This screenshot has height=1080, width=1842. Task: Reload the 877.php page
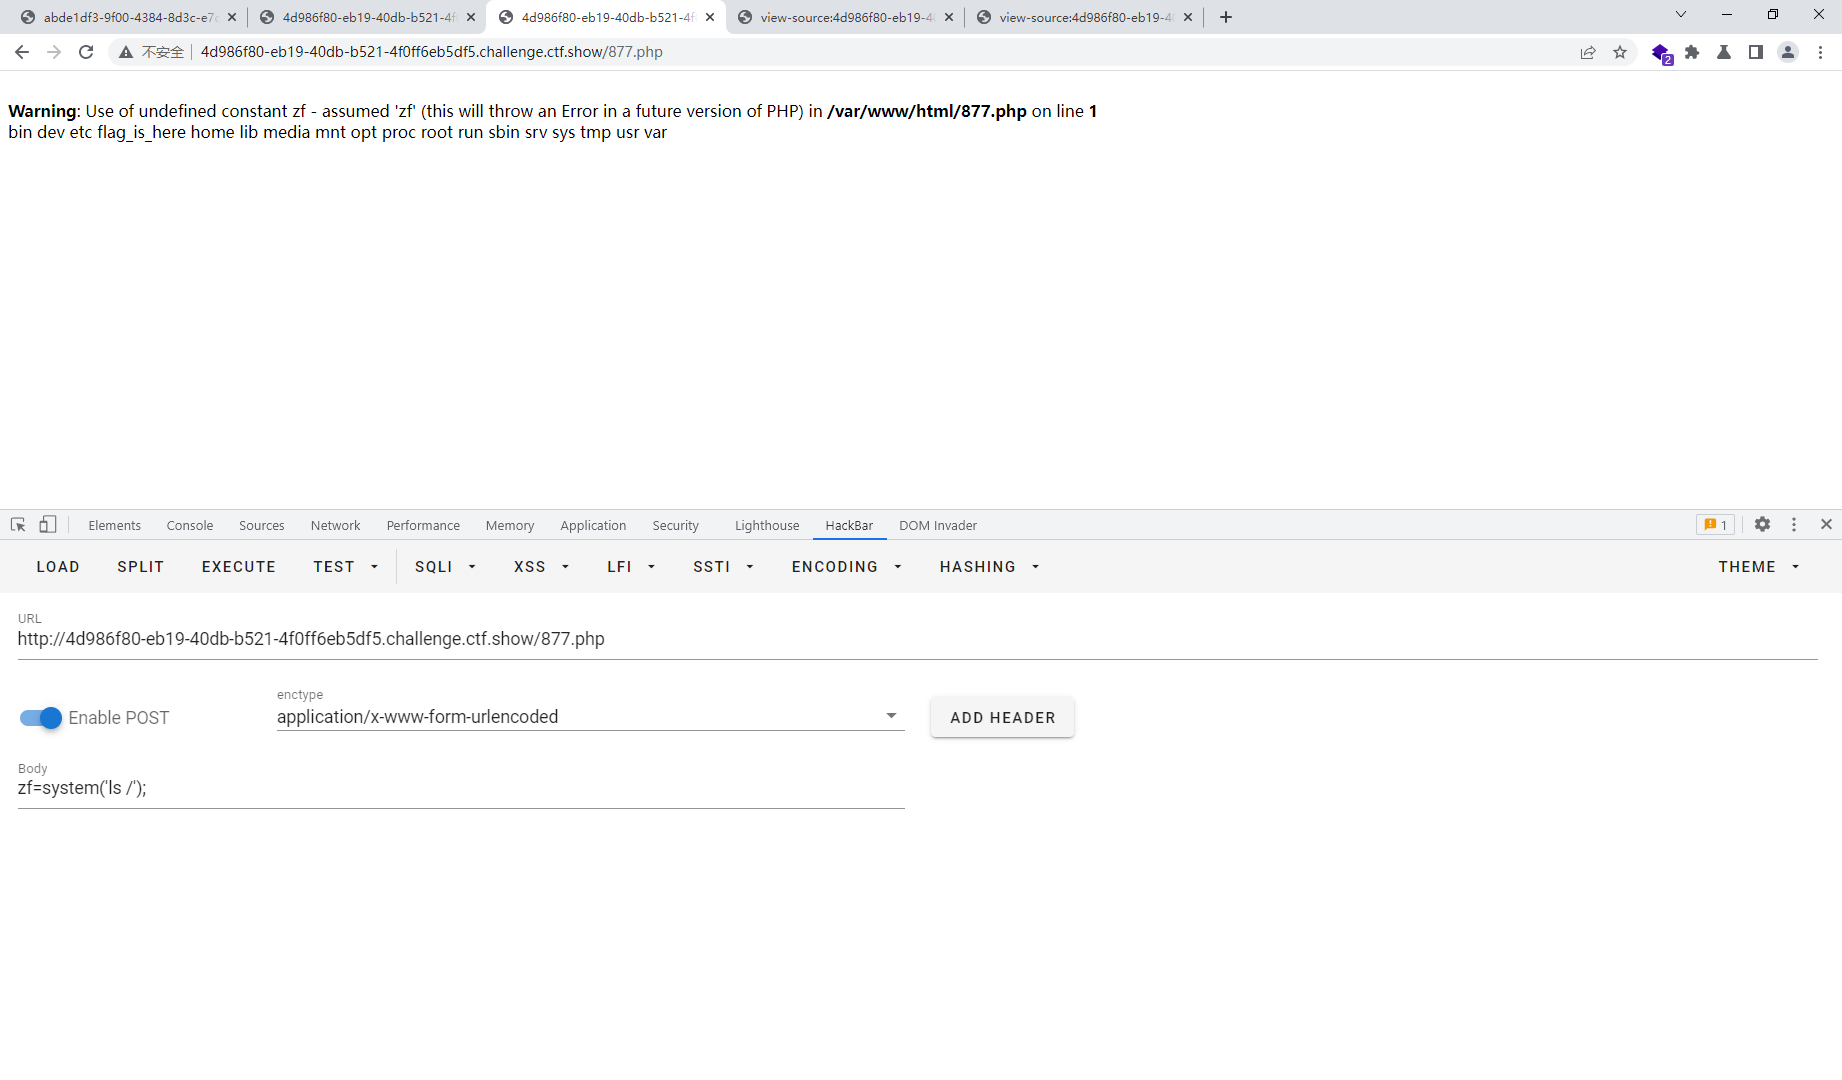86,52
